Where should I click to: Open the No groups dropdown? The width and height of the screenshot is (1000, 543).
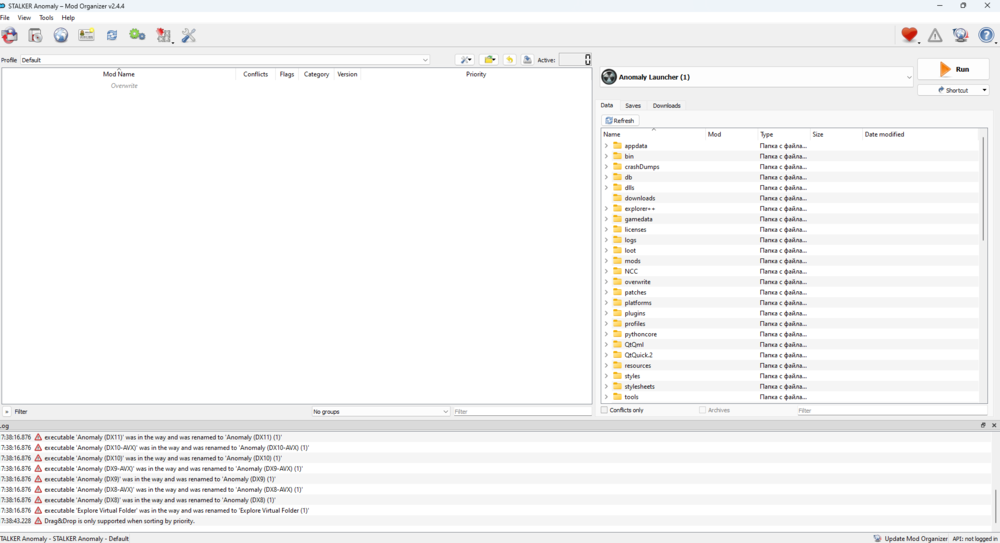click(x=380, y=411)
